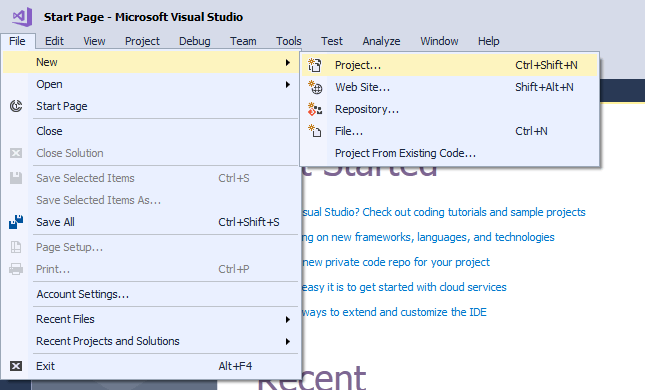Choose Project... in New submenu
This screenshot has width=645, height=390.
[x=450, y=65]
